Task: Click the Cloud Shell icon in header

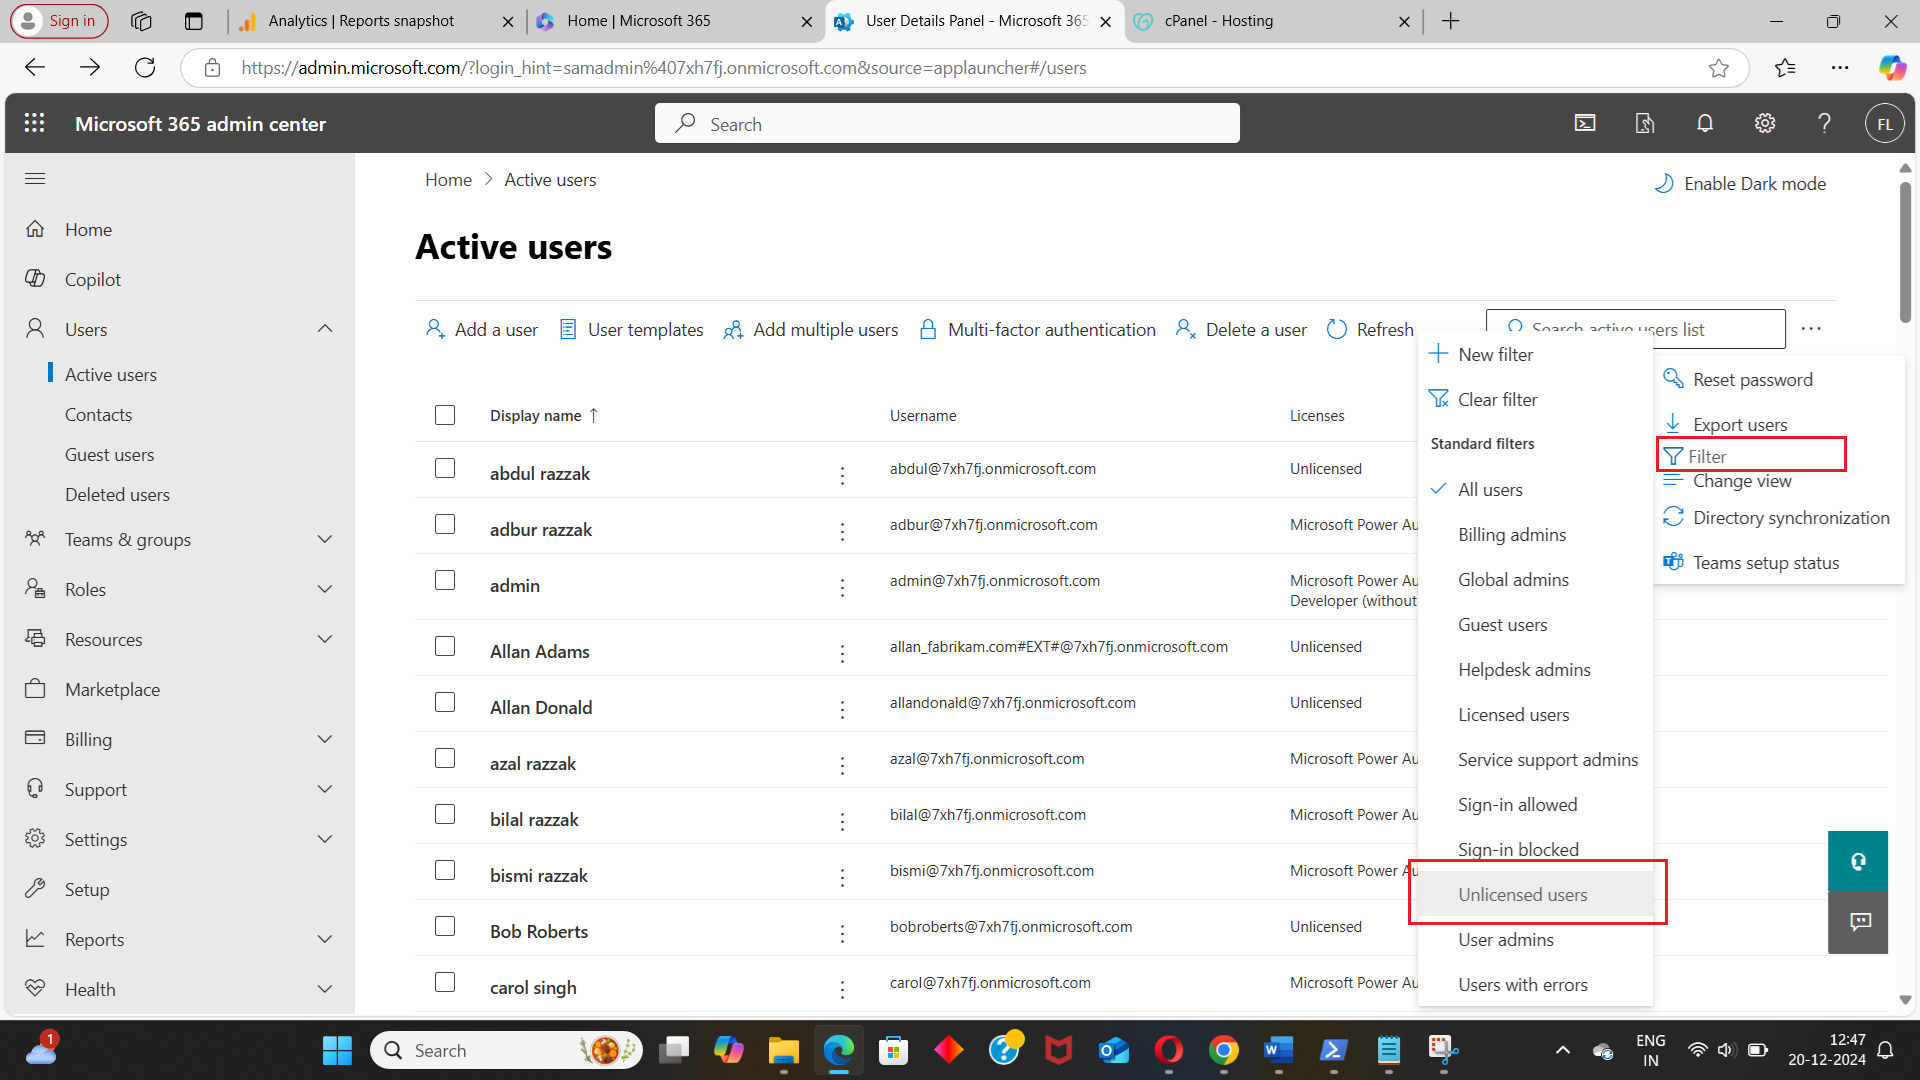Action: coord(1585,123)
